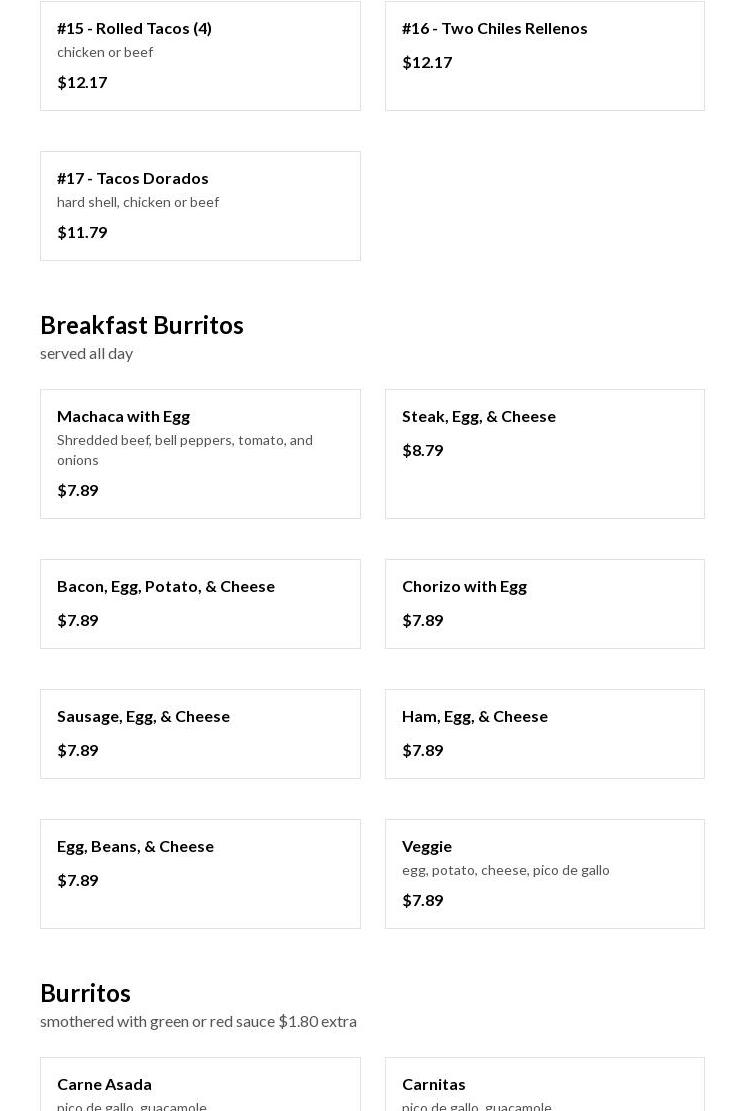Choose the #17 Tacos Dorados card
The image size is (745, 1111).
(200, 205)
